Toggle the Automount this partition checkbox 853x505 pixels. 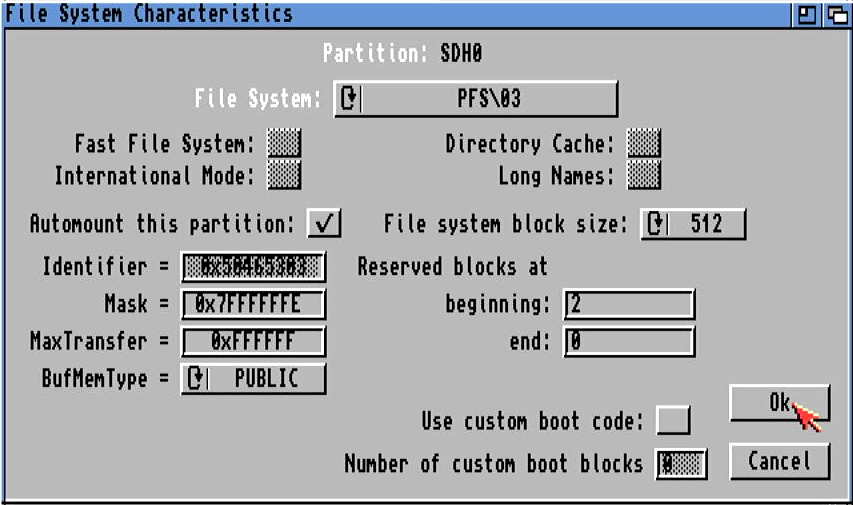(323, 223)
